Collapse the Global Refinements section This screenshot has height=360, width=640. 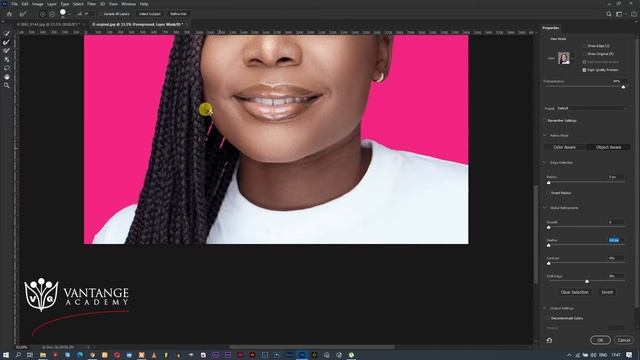(545, 208)
